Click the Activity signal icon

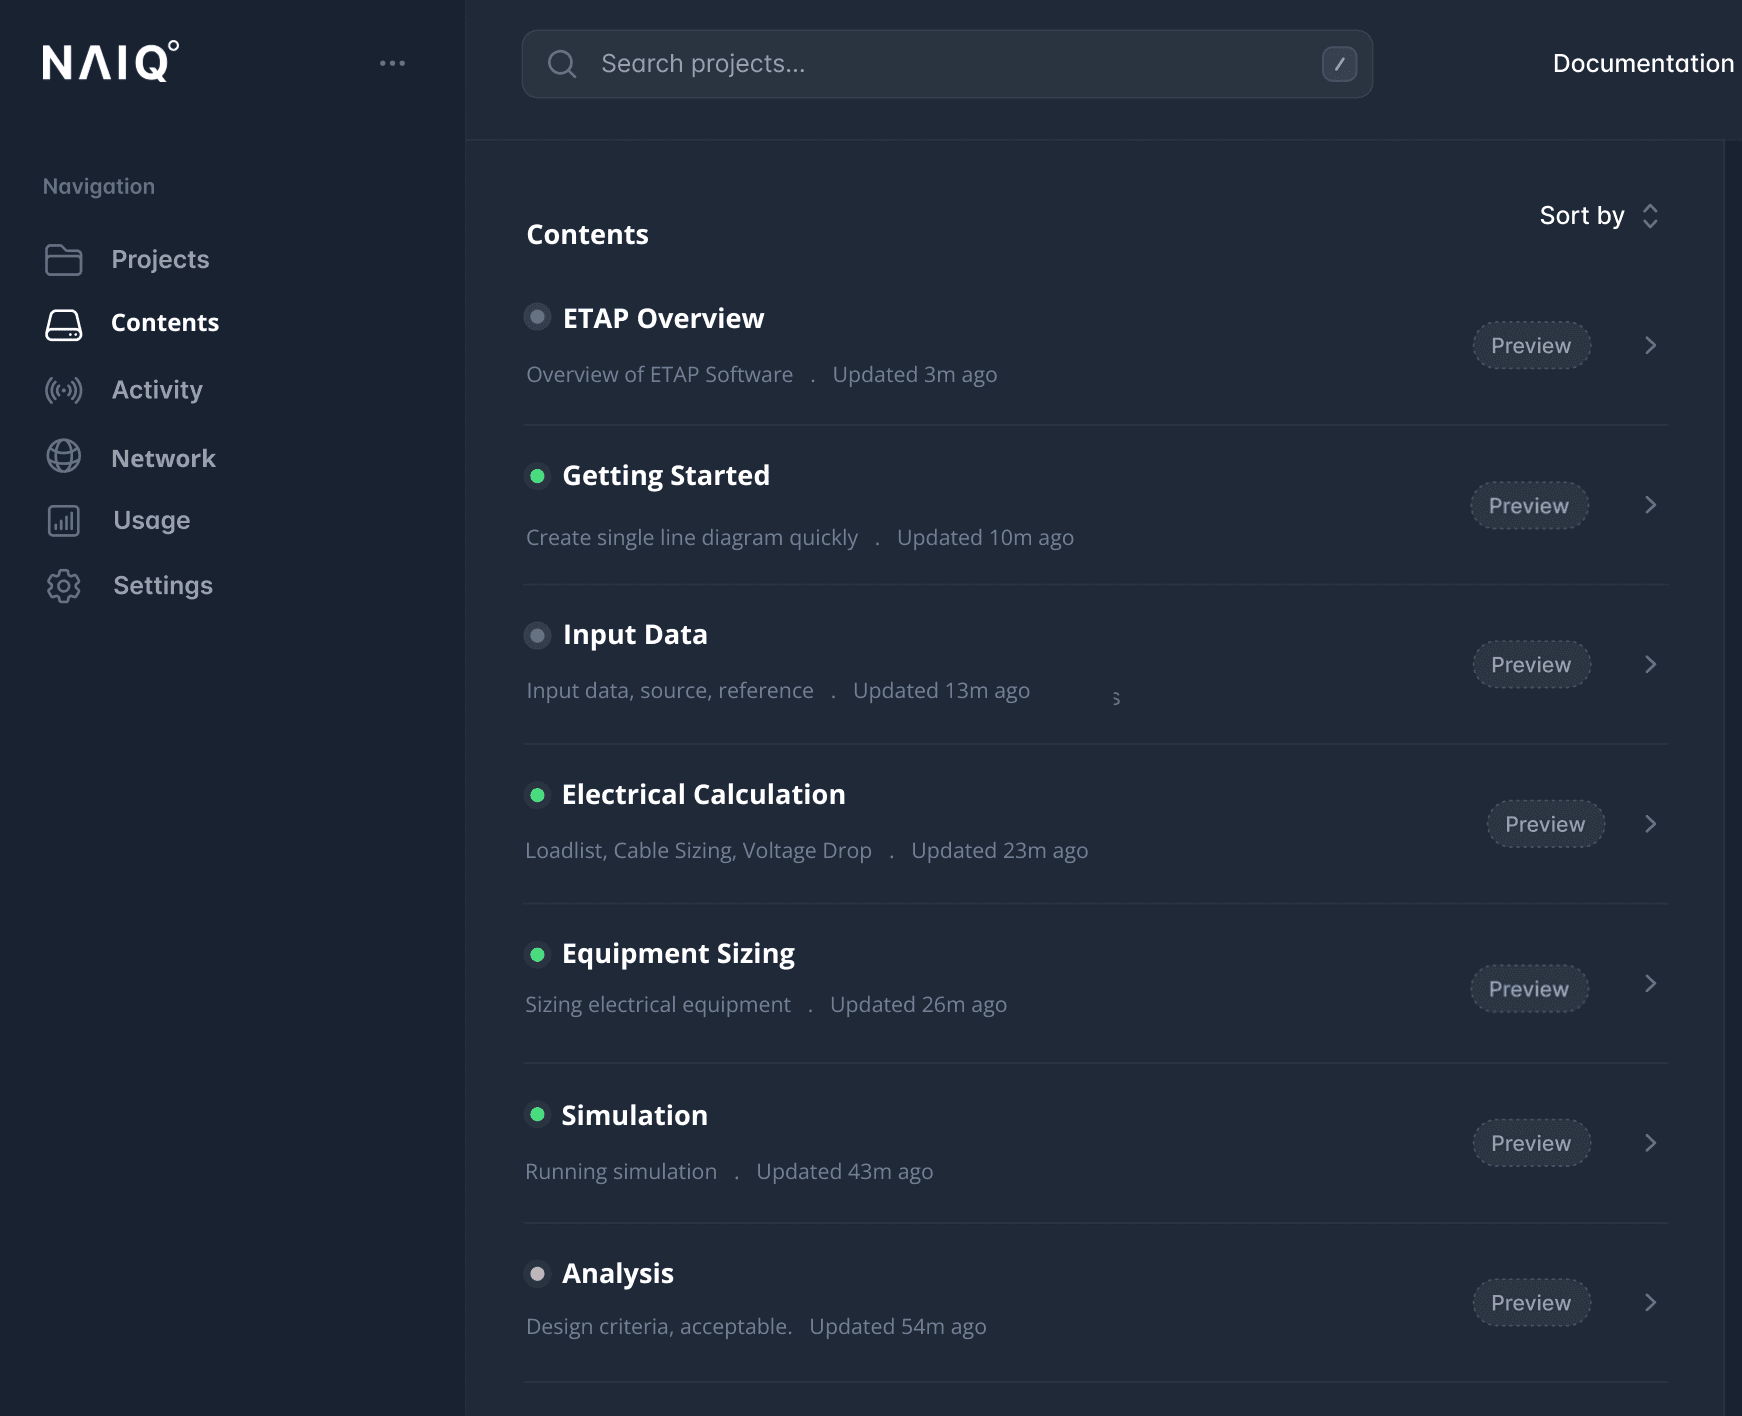[x=63, y=390]
